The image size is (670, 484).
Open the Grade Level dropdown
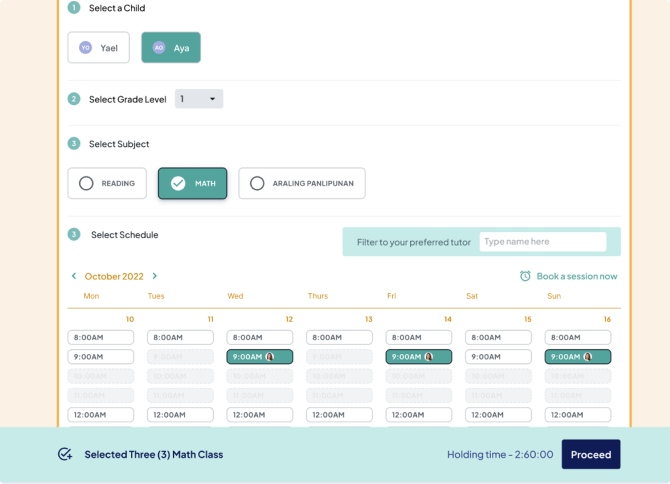199,99
